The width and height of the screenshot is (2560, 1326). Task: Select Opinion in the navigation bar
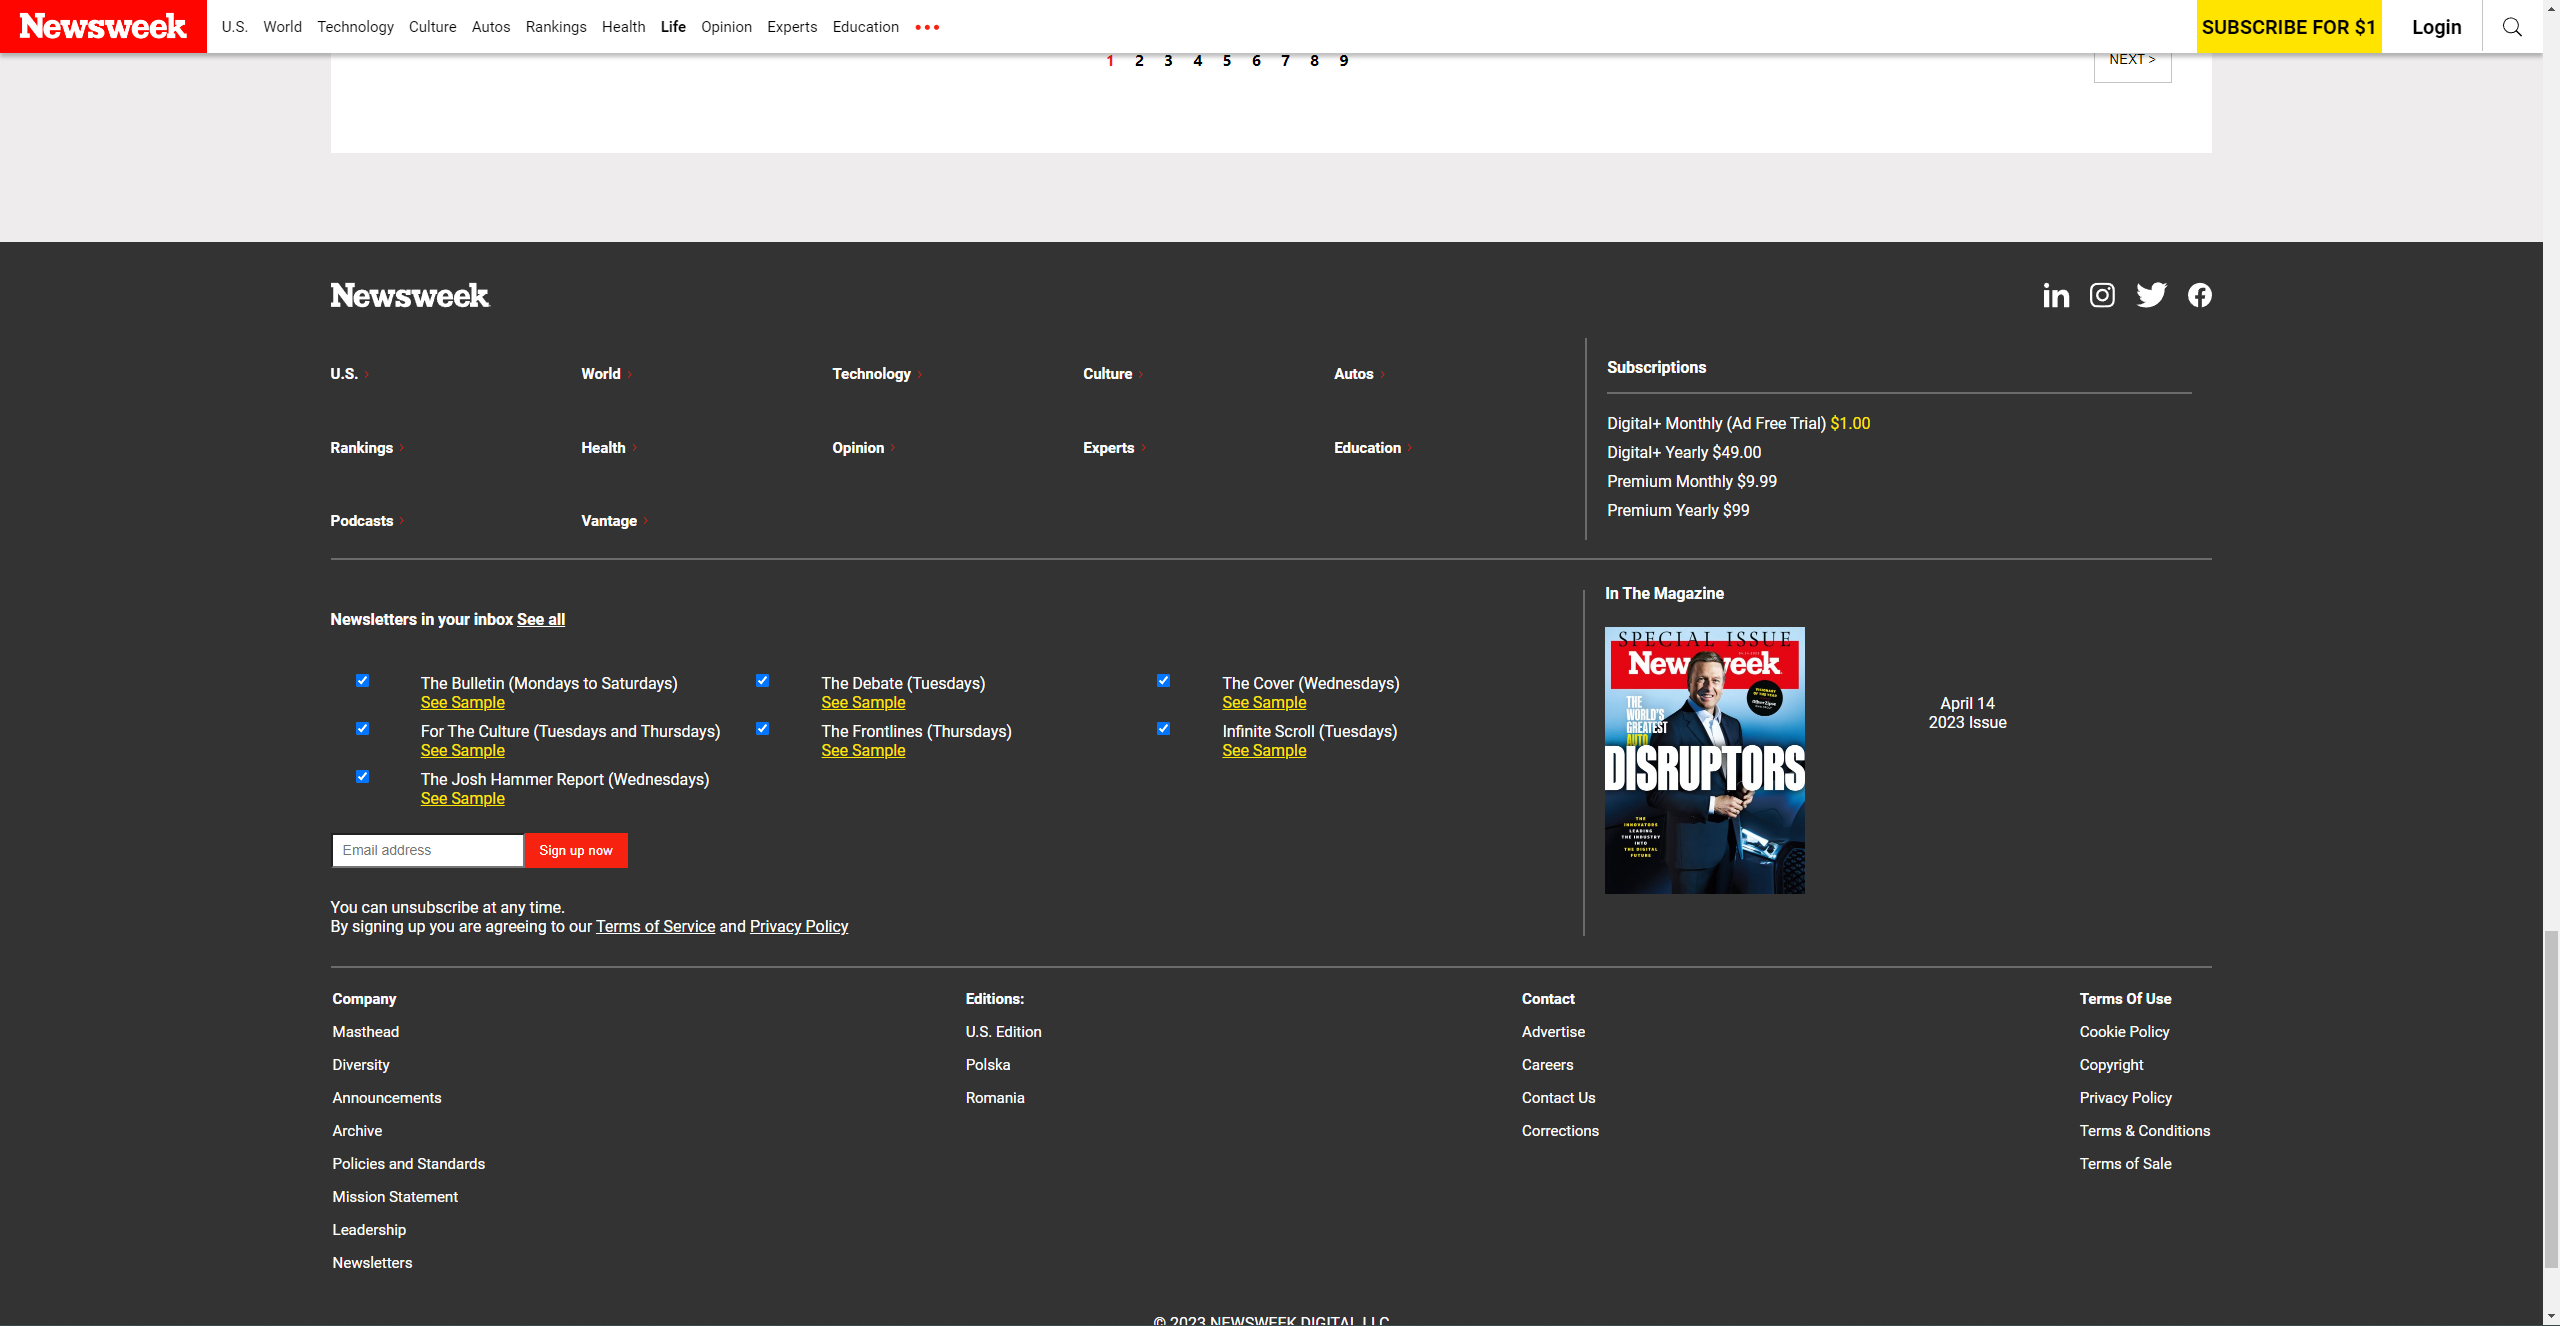coord(726,27)
